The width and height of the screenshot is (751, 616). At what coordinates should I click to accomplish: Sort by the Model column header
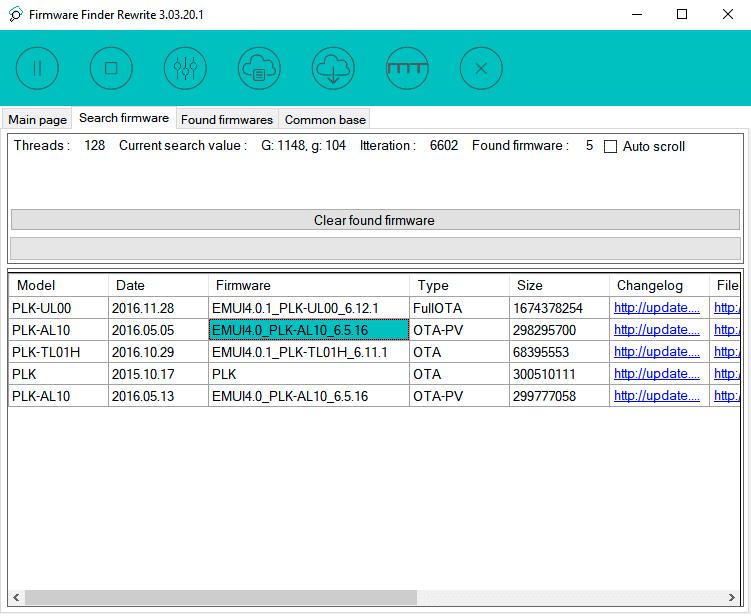tap(58, 285)
